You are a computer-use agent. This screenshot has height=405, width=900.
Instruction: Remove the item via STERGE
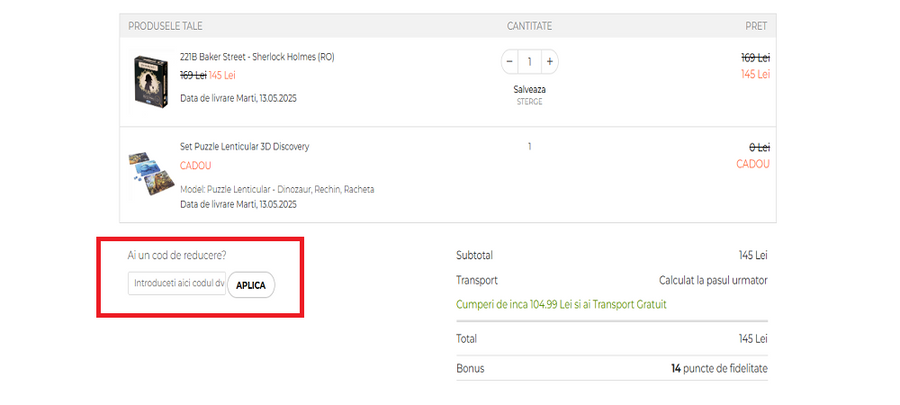[x=529, y=101]
